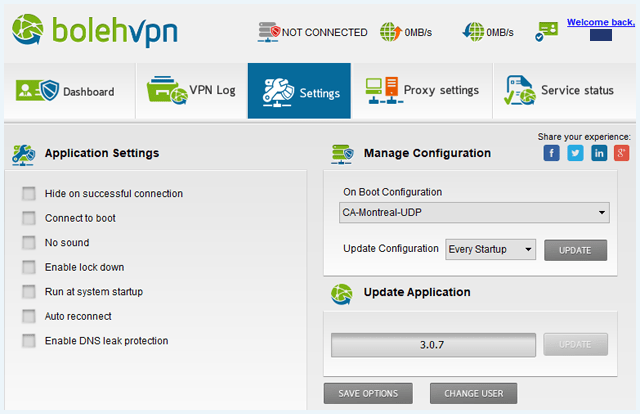
Task: Enable Run at system startup
Action: pos(29,292)
